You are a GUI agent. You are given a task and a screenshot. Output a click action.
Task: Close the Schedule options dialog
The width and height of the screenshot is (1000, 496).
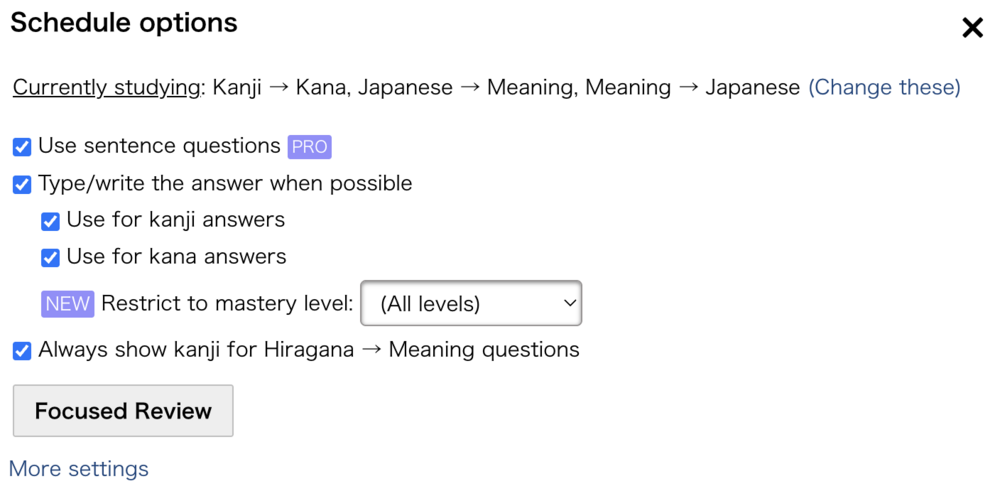click(x=972, y=28)
